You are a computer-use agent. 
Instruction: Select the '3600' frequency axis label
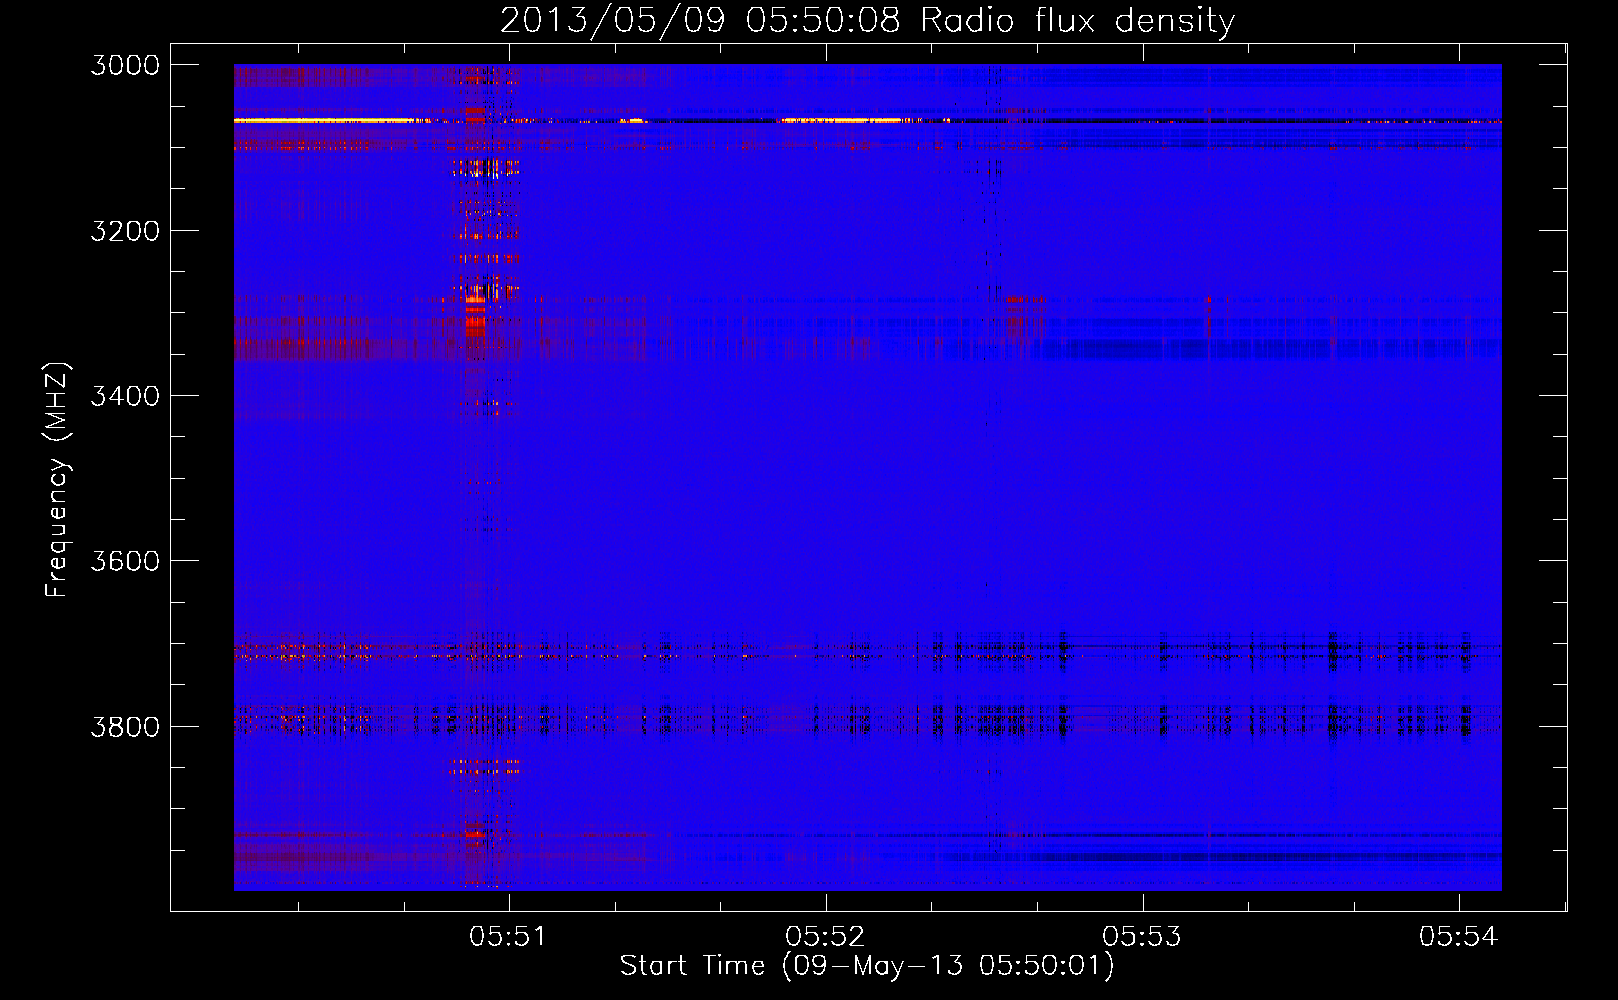(x=125, y=561)
